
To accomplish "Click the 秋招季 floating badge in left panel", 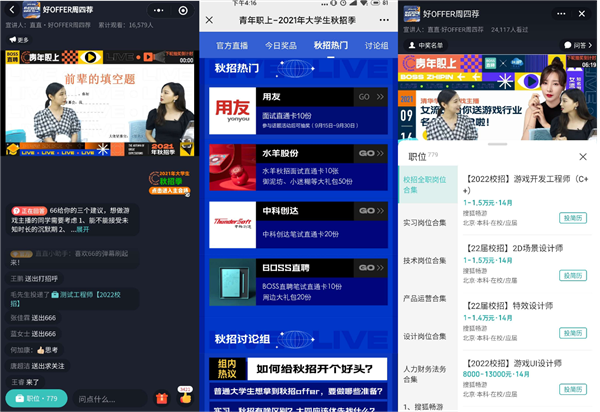I will pyautogui.click(x=170, y=182).
